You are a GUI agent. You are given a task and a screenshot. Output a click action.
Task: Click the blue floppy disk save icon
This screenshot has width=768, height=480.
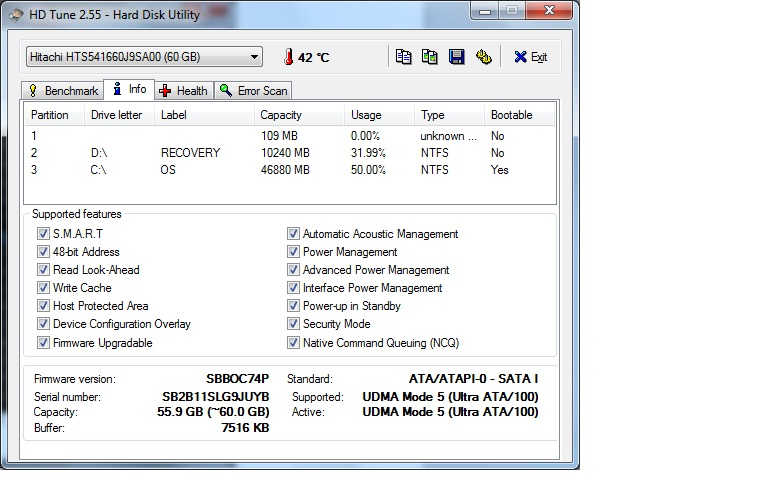(x=456, y=57)
